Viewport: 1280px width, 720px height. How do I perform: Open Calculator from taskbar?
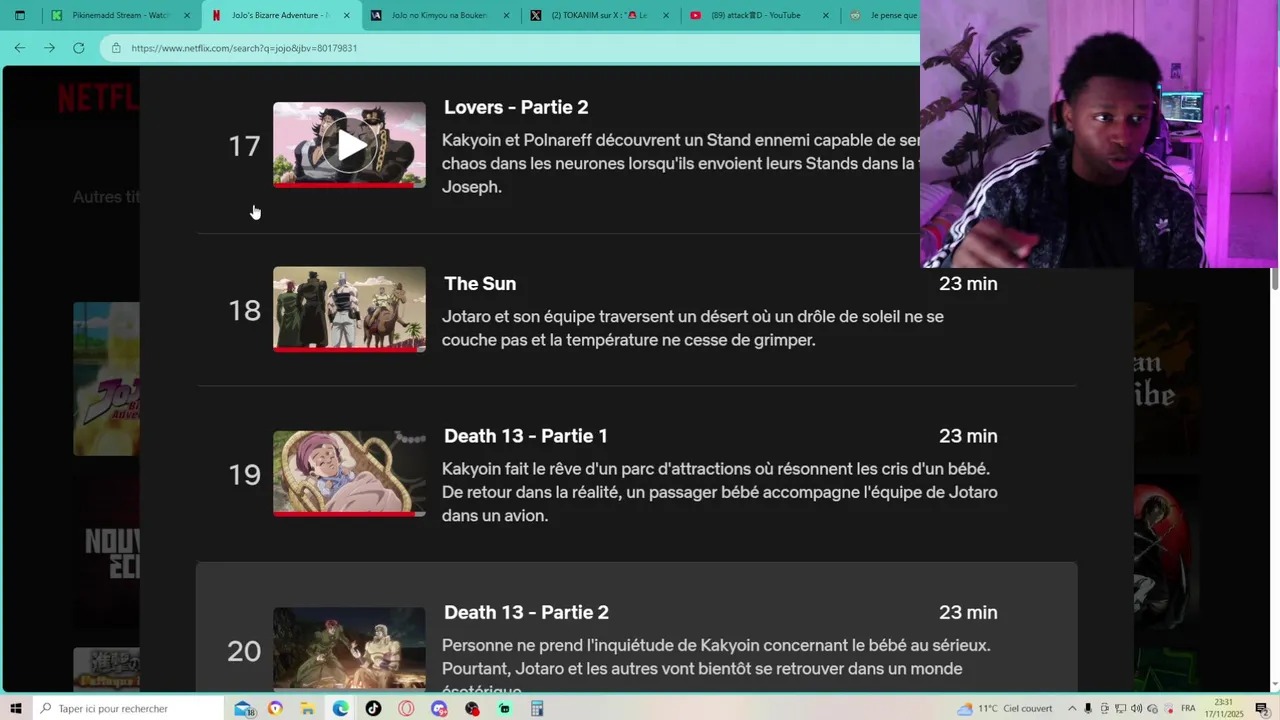coord(537,708)
